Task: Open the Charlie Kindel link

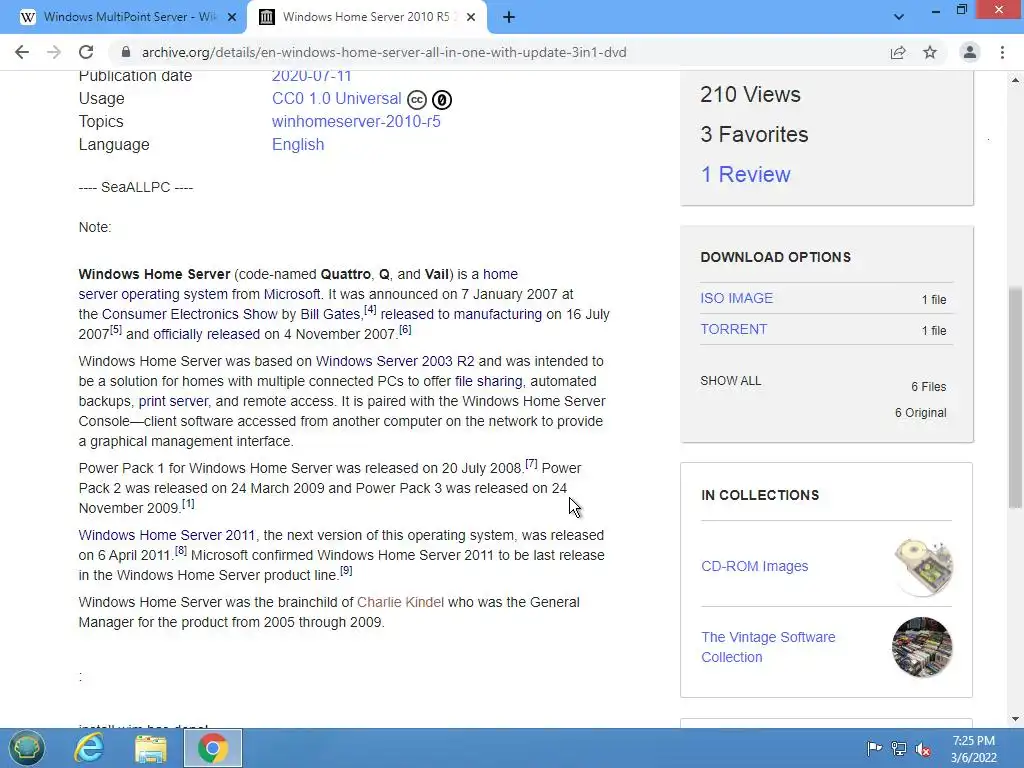Action: [x=400, y=602]
